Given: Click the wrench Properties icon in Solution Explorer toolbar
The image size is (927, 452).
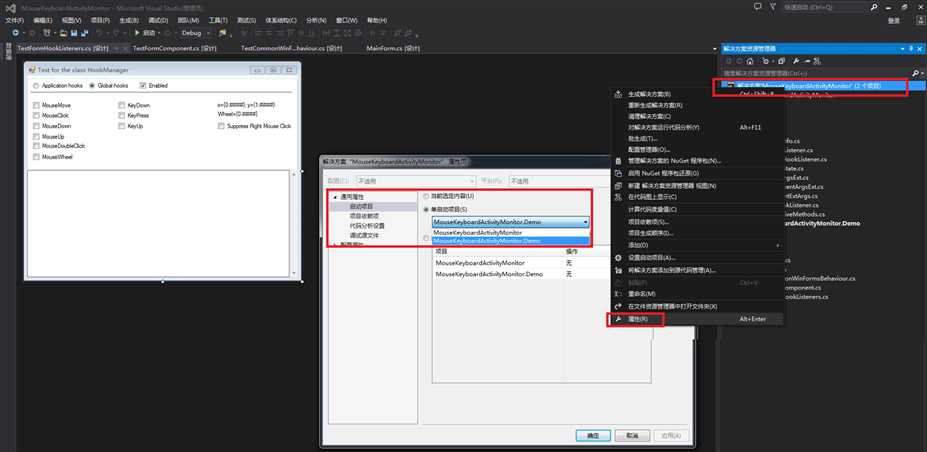Looking at the screenshot, I should 796,61.
